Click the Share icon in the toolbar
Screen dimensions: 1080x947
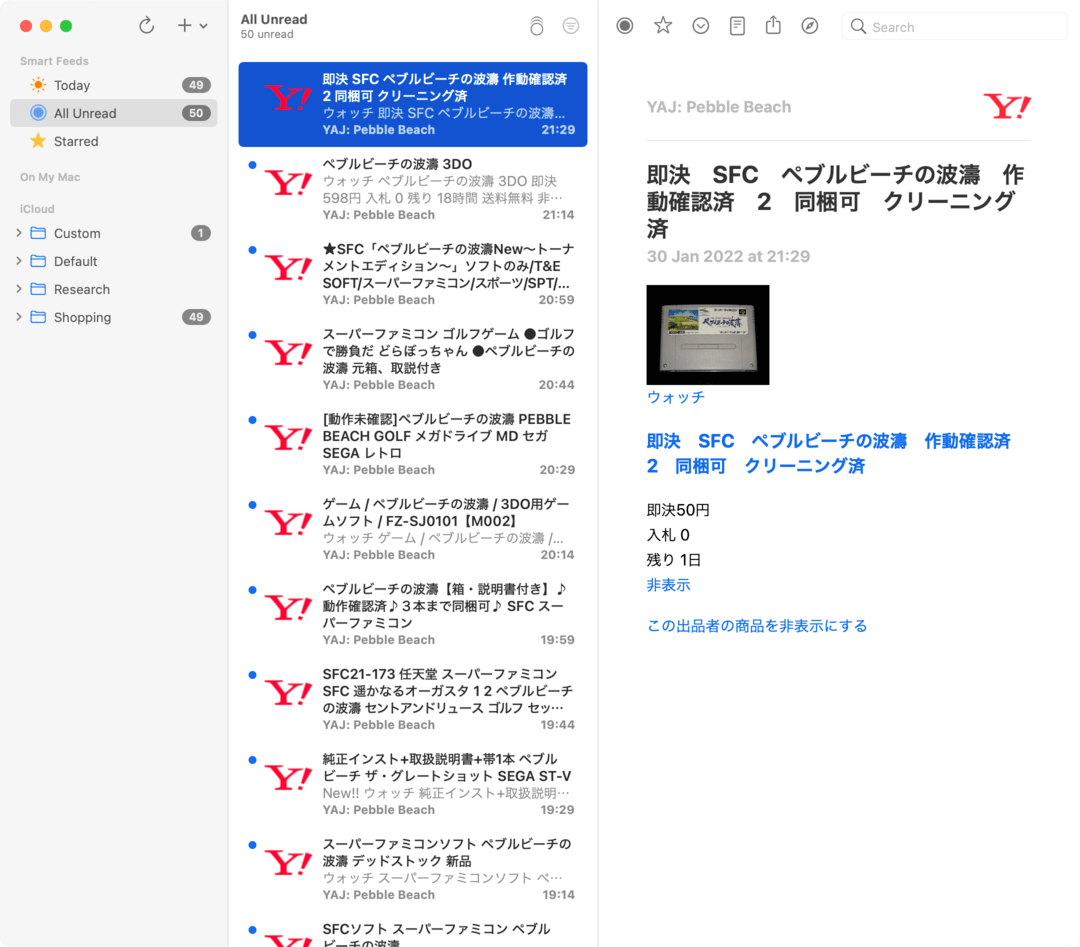(773, 26)
